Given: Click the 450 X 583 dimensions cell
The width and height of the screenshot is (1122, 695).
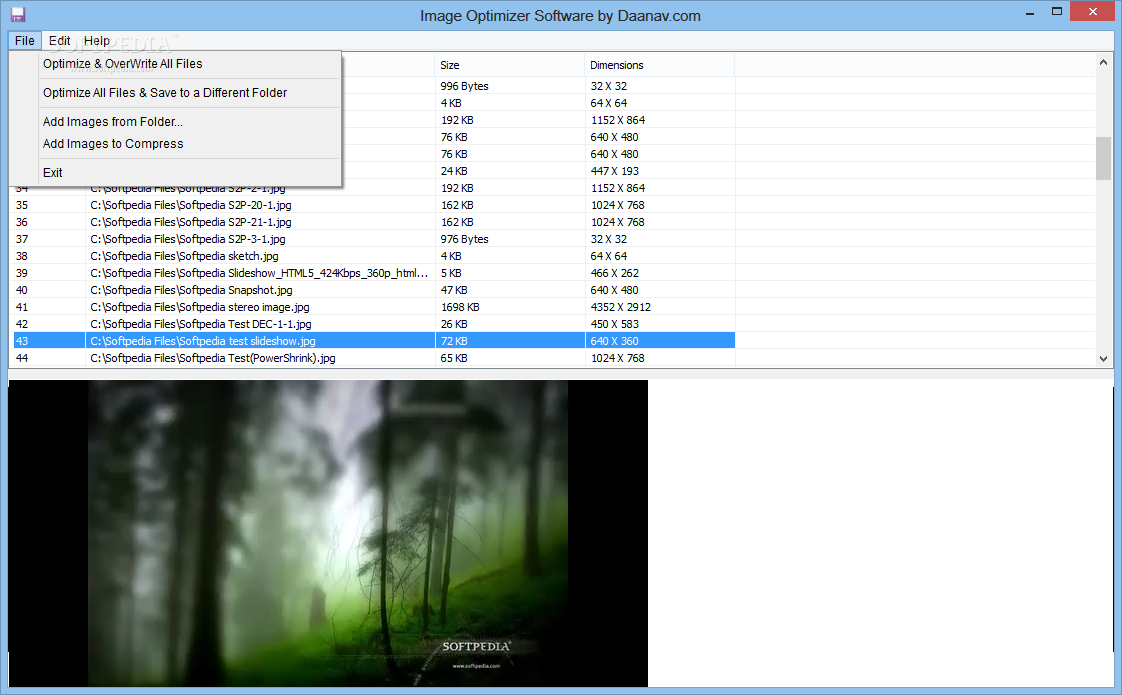Looking at the screenshot, I should click(x=659, y=324).
